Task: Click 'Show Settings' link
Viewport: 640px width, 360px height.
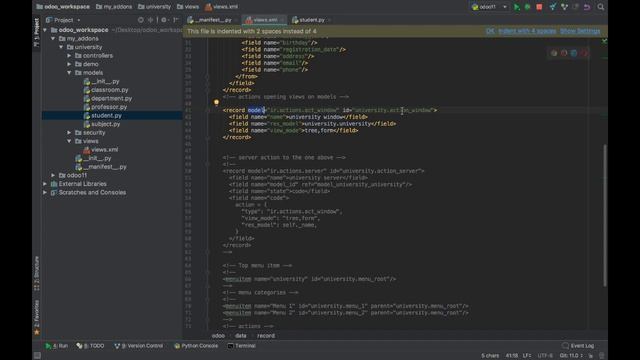Action: coord(580,31)
